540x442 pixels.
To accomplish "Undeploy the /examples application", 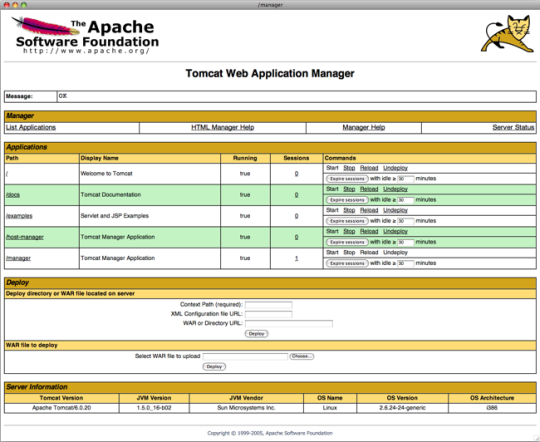I will coord(395,210).
